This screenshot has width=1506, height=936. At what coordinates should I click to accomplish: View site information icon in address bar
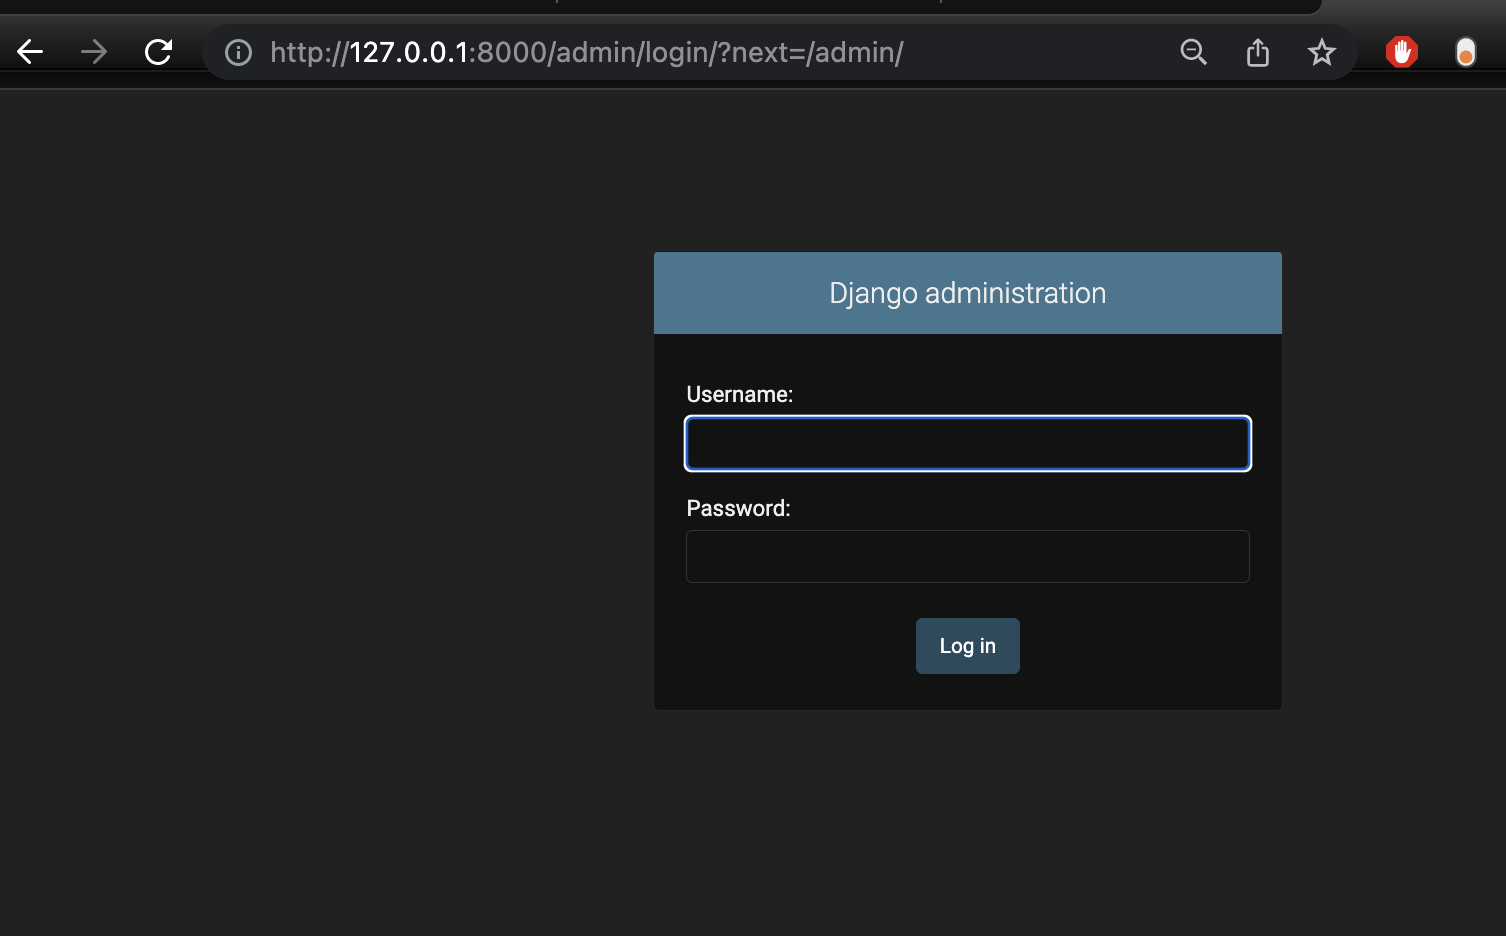(x=238, y=52)
